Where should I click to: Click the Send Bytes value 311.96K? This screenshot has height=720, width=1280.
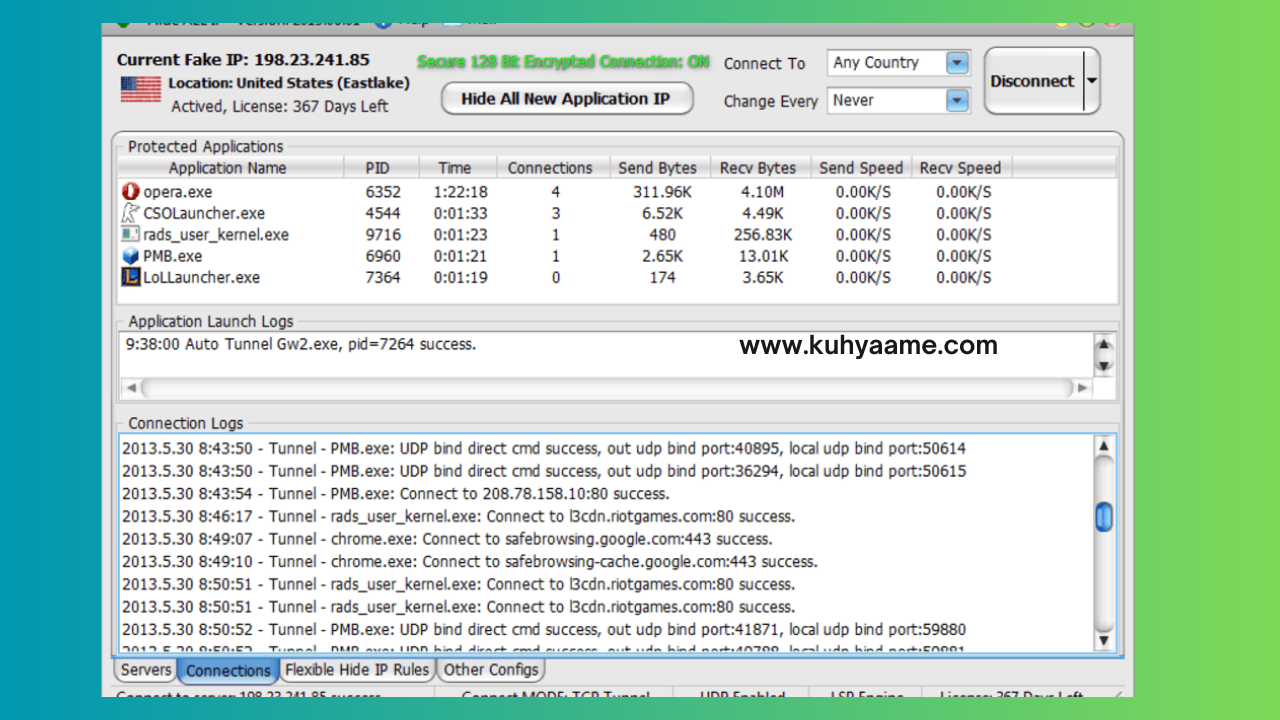click(663, 192)
